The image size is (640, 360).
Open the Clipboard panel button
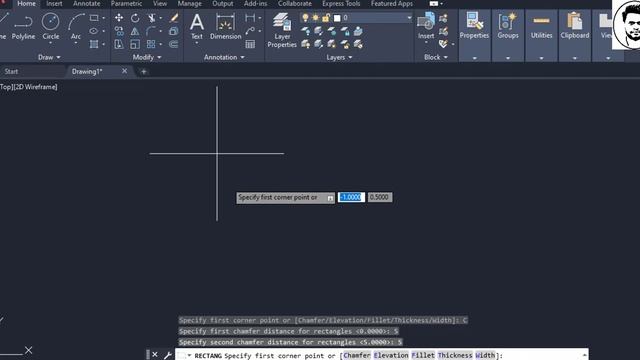pyautogui.click(x=575, y=36)
